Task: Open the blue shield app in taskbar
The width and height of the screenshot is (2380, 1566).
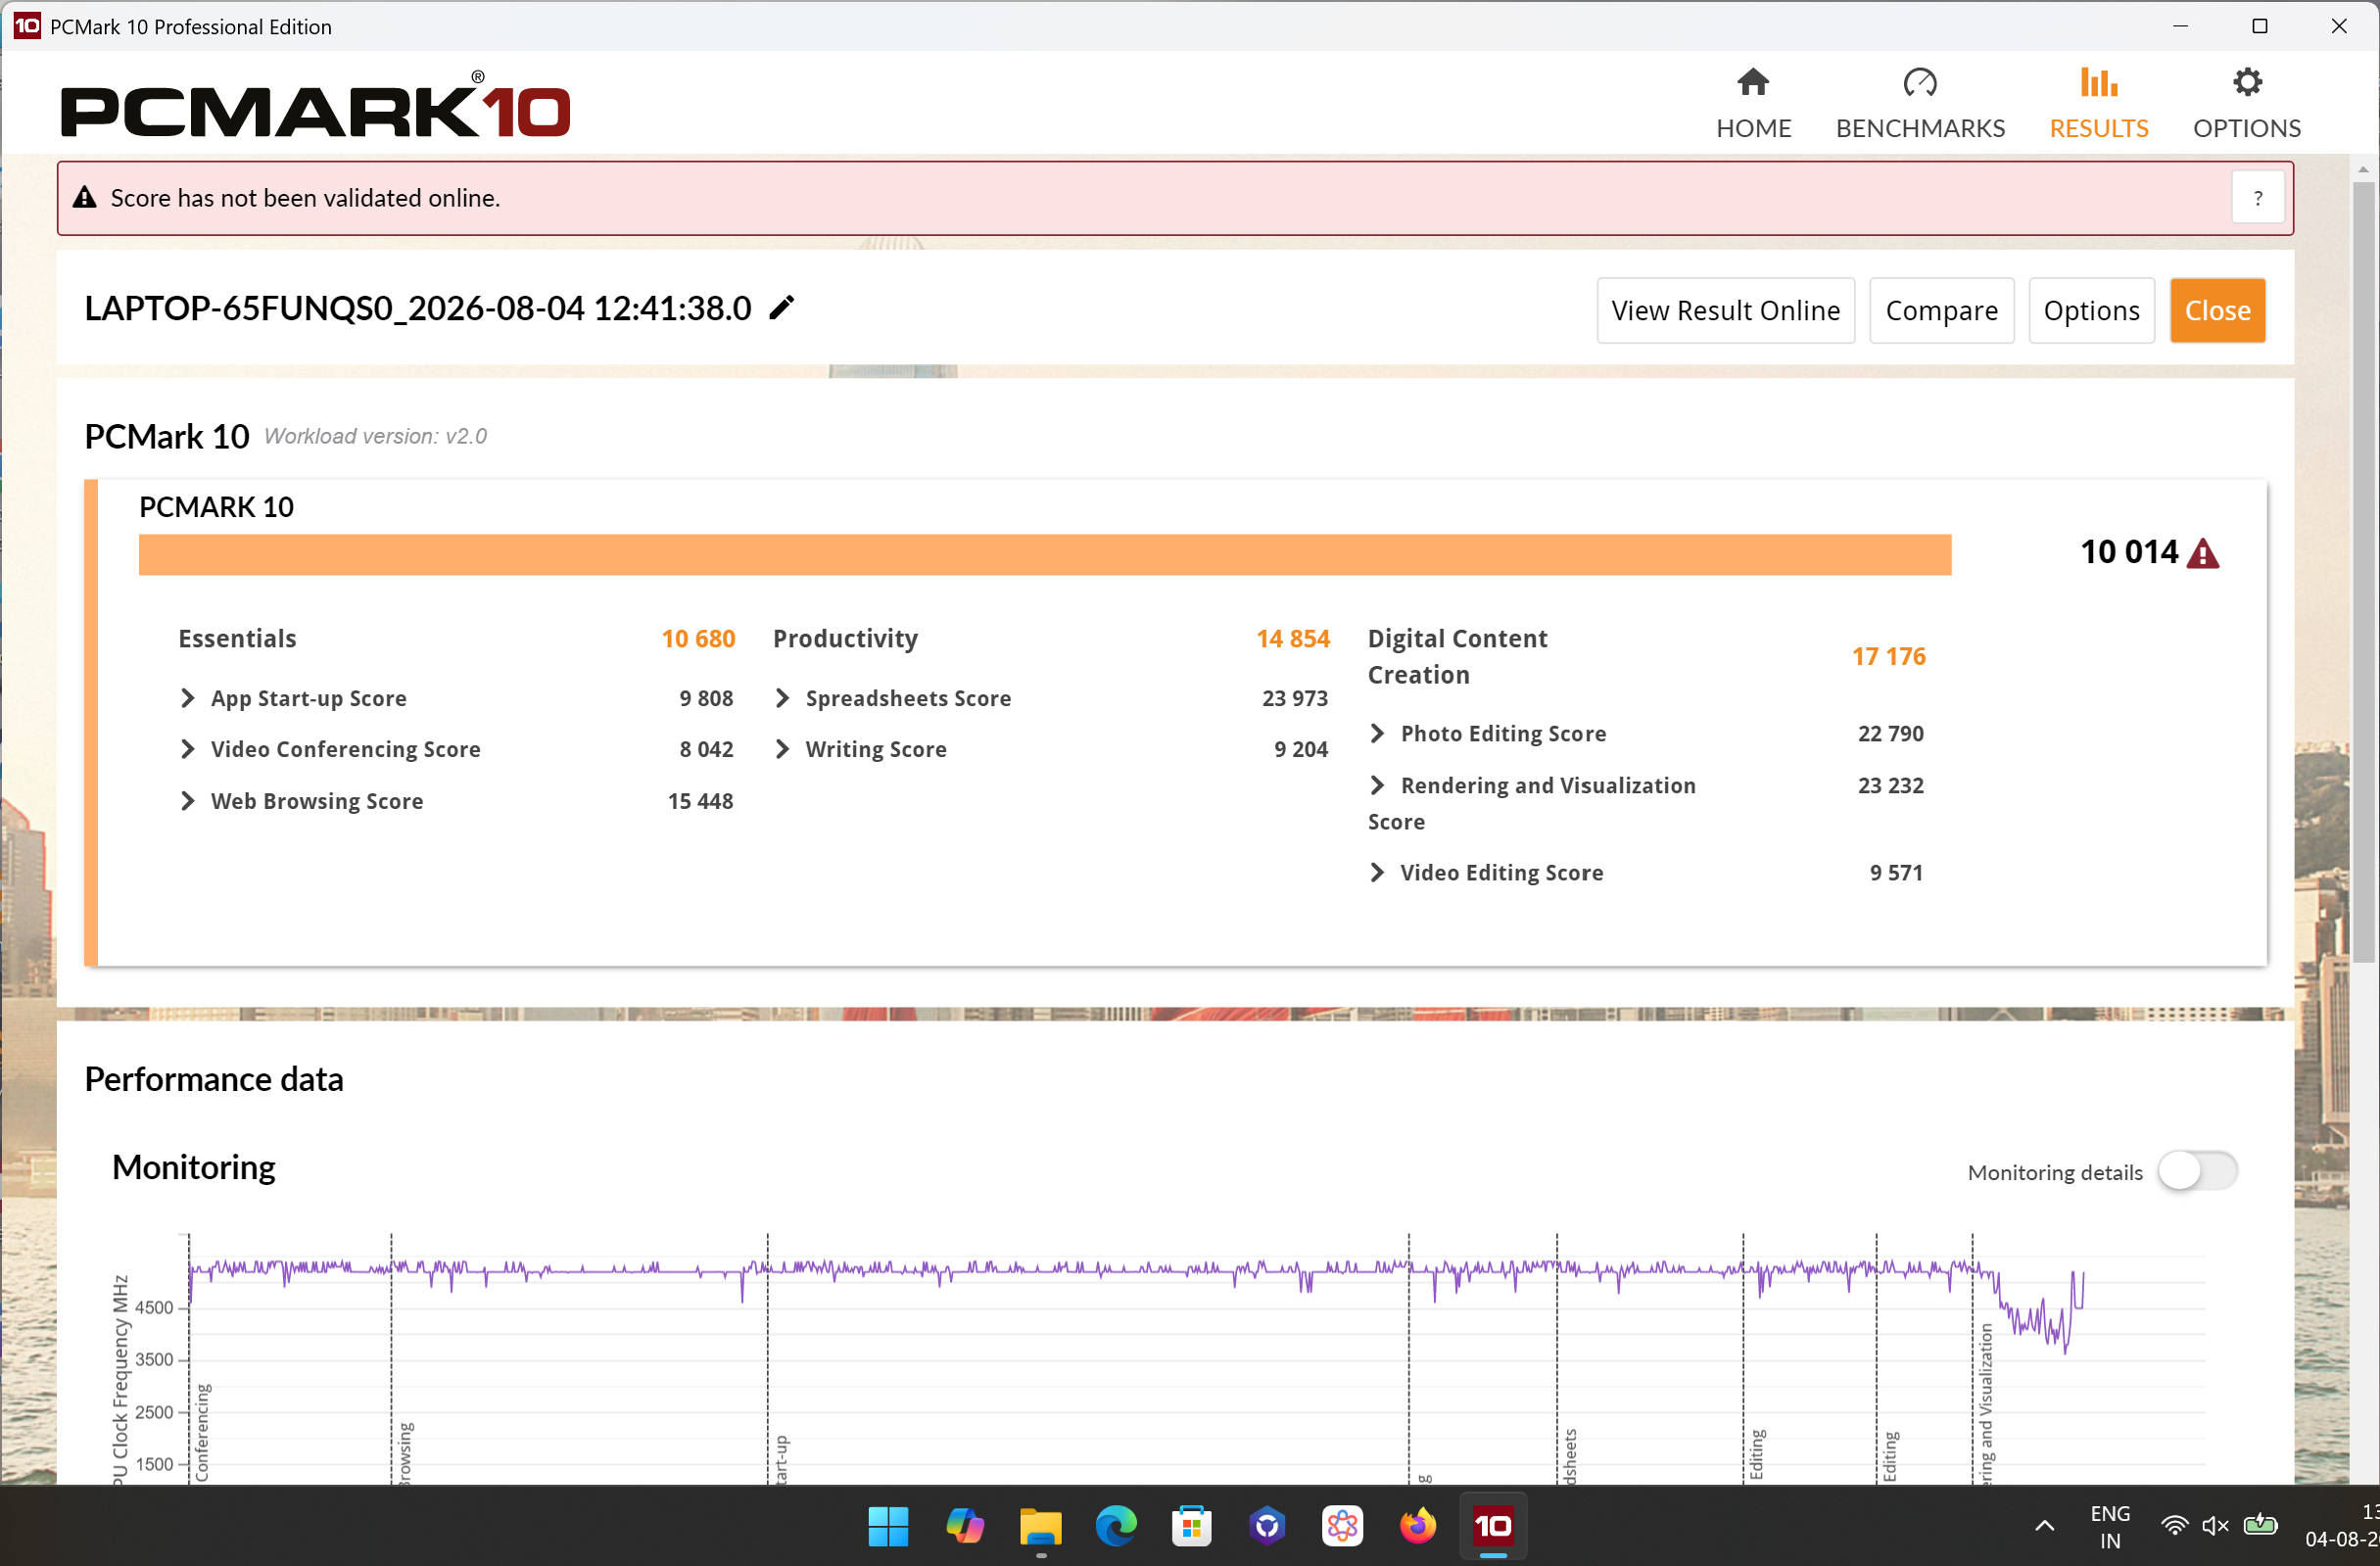Action: [x=1267, y=1526]
